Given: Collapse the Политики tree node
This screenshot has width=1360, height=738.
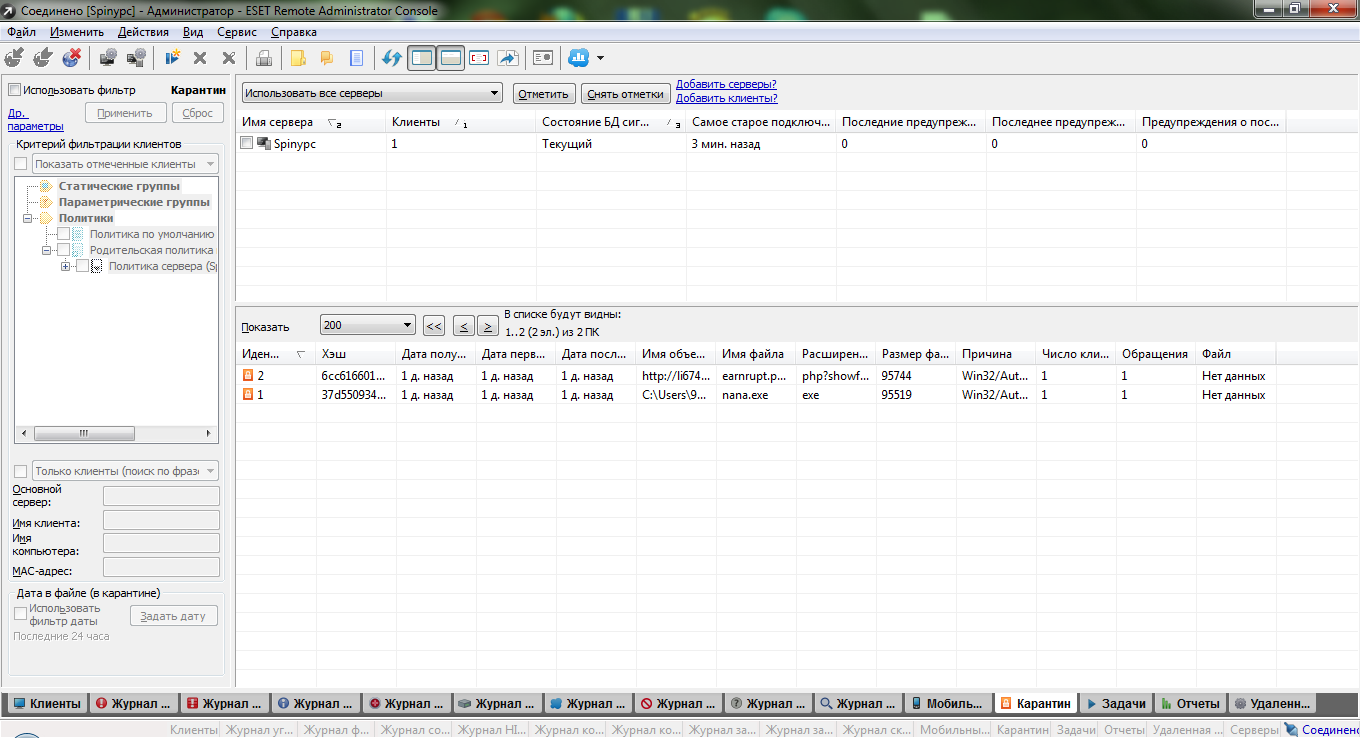Looking at the screenshot, I should [x=28, y=218].
